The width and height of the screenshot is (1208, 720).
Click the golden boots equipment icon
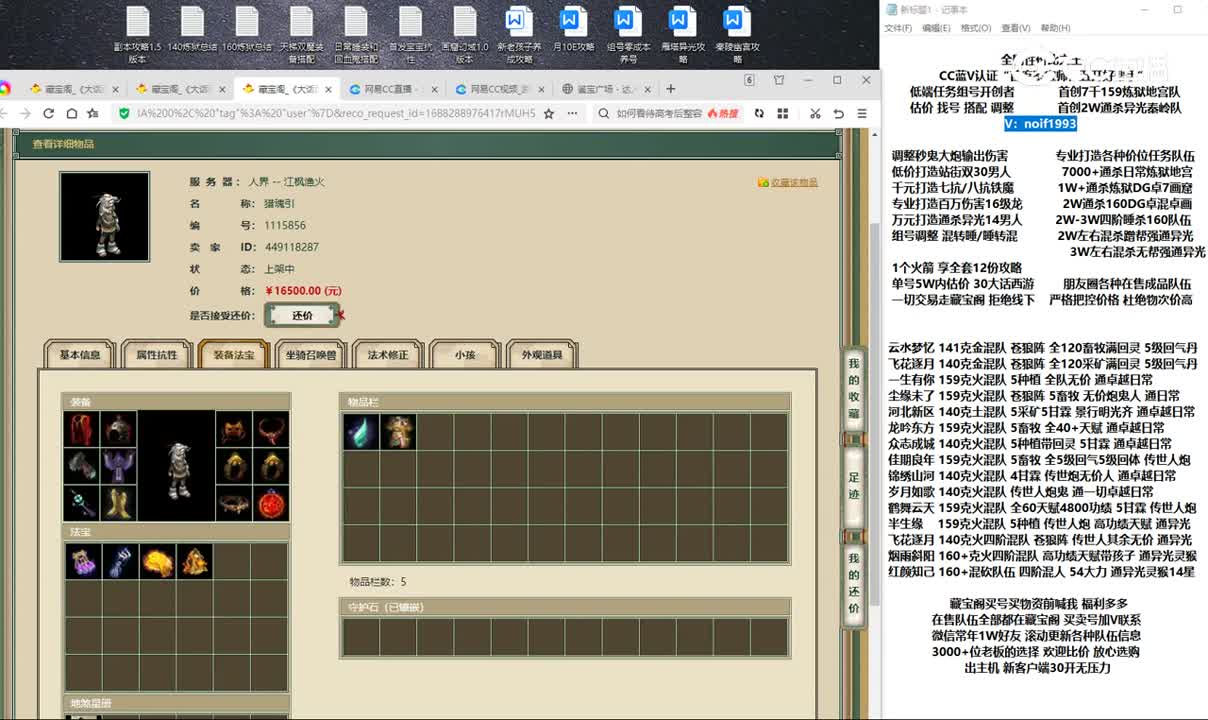(x=119, y=504)
